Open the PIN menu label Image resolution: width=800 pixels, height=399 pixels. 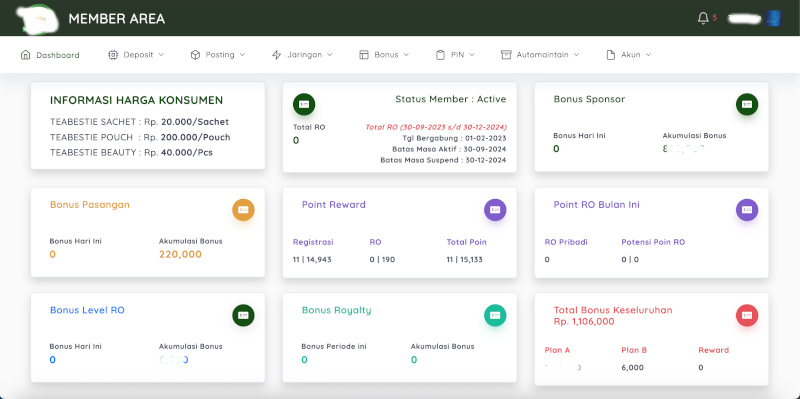click(x=458, y=55)
